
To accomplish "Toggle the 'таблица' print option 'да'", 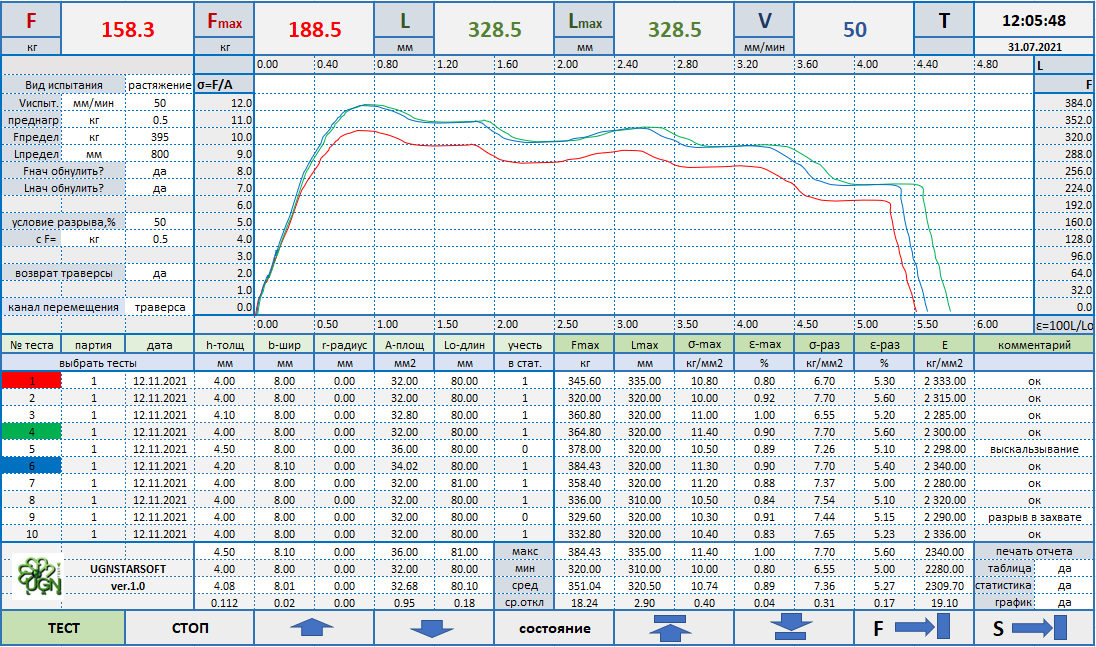I will click(x=1064, y=569).
